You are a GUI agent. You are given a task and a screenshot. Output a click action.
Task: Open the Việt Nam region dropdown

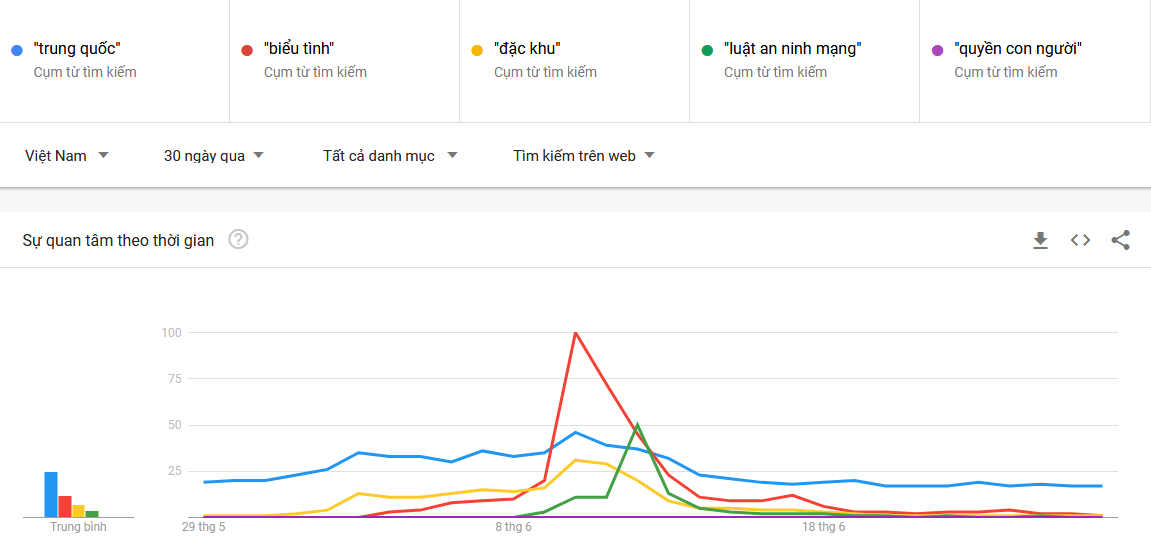(67, 156)
